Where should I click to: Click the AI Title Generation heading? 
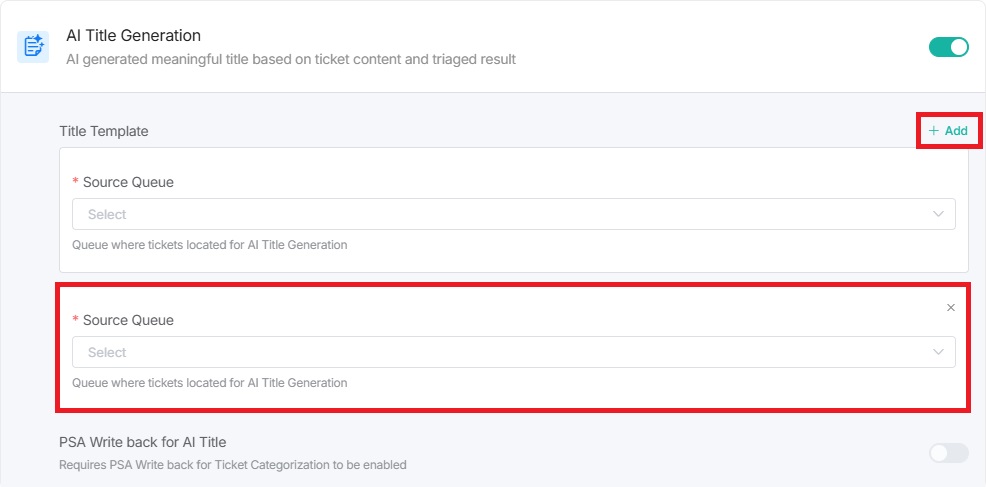(x=133, y=36)
